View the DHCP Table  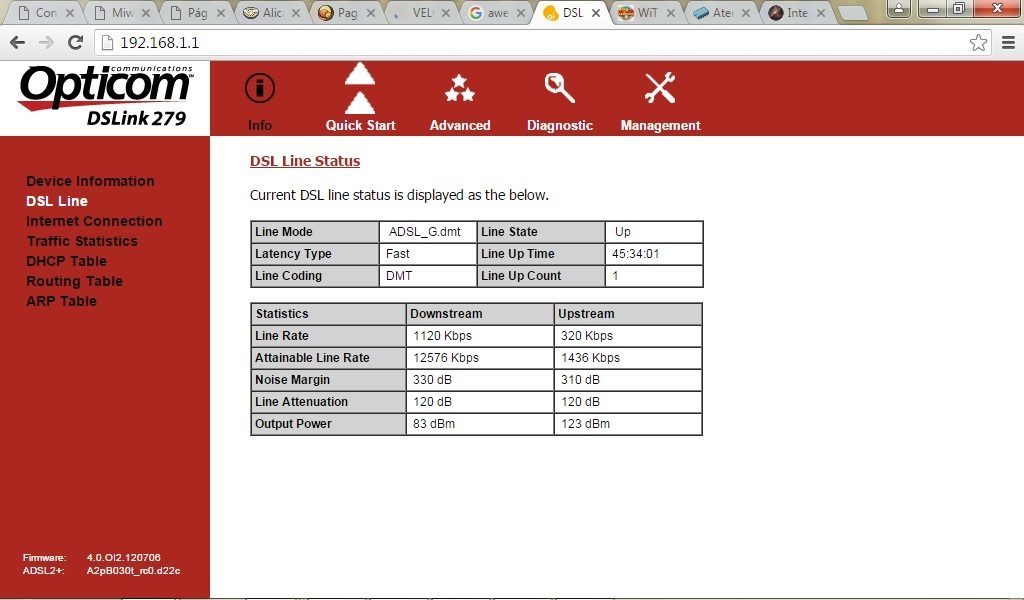(x=67, y=261)
